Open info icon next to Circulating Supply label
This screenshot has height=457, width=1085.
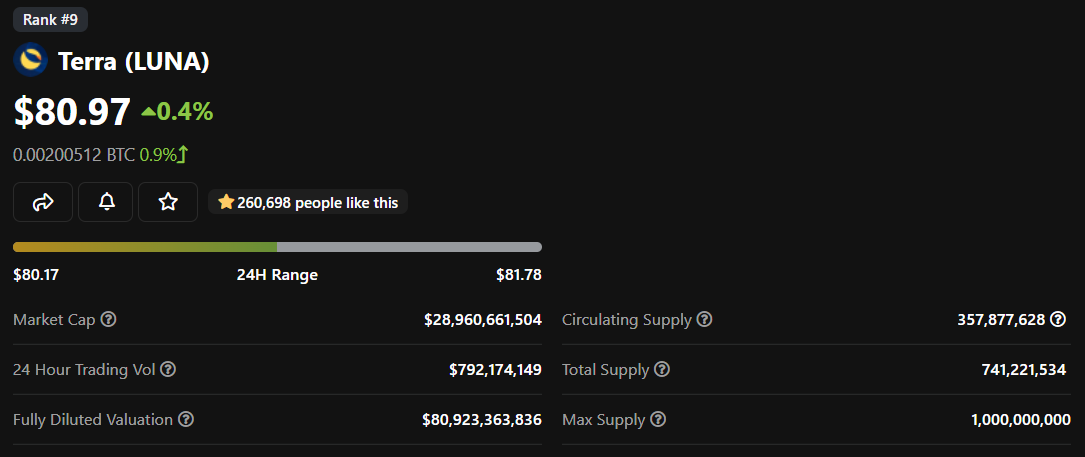point(704,320)
